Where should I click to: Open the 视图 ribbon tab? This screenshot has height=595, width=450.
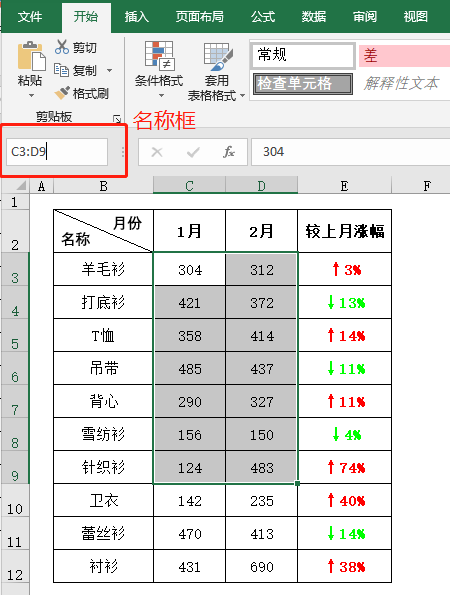[x=416, y=17]
